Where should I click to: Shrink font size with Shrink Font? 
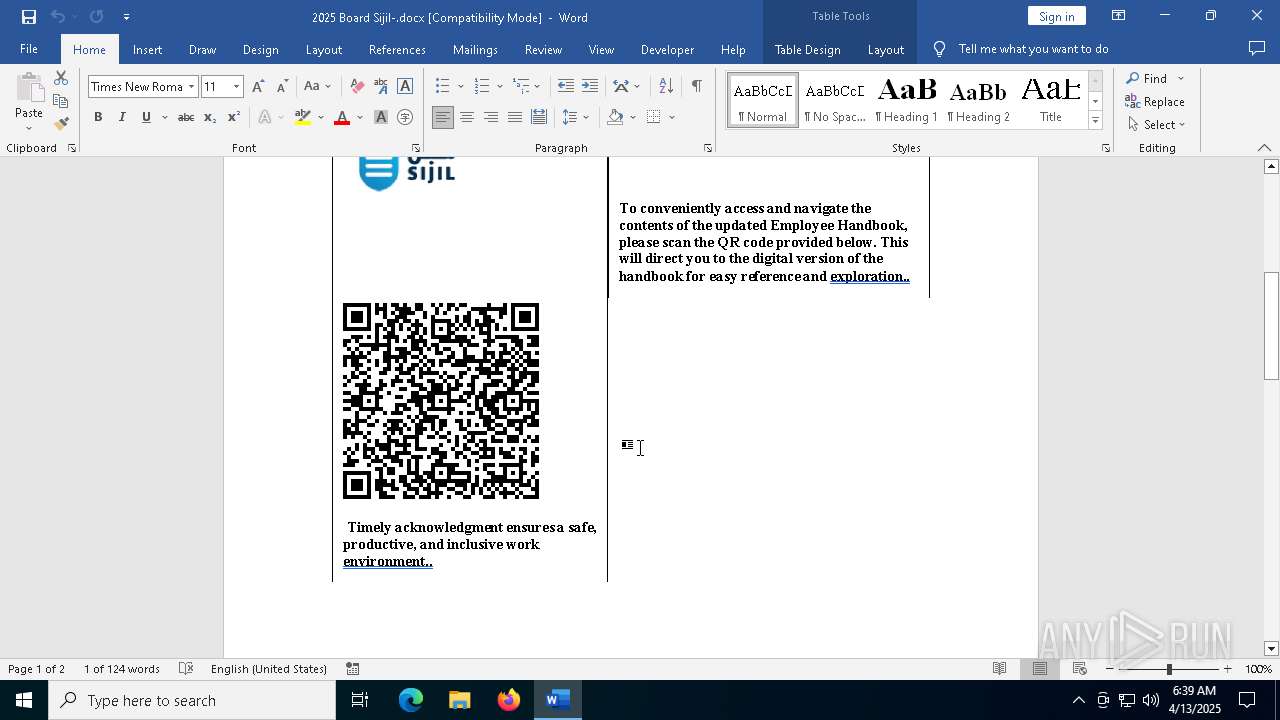282,87
